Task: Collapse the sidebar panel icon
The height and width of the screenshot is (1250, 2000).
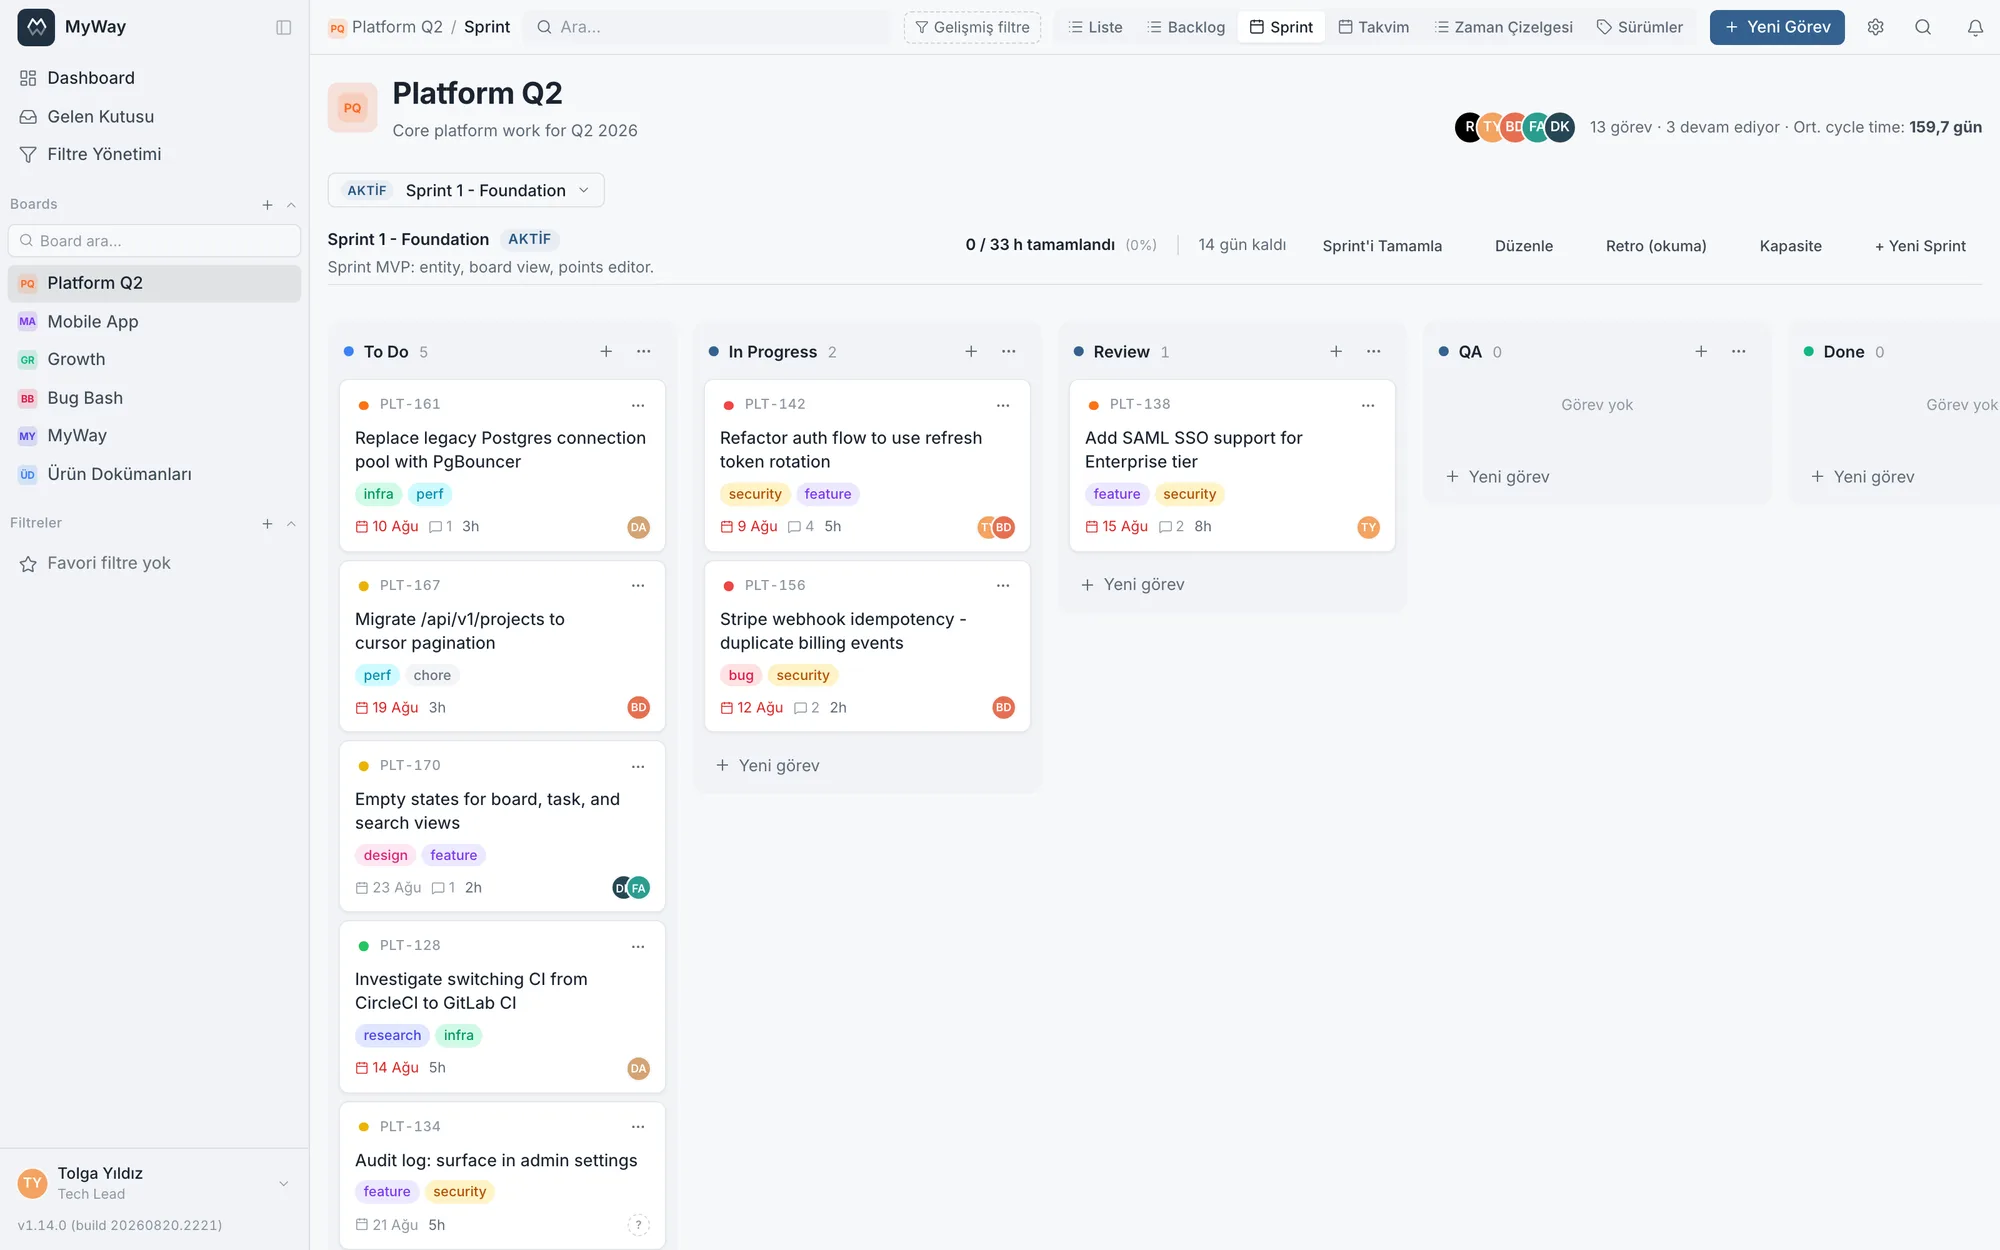Action: pos(284,27)
